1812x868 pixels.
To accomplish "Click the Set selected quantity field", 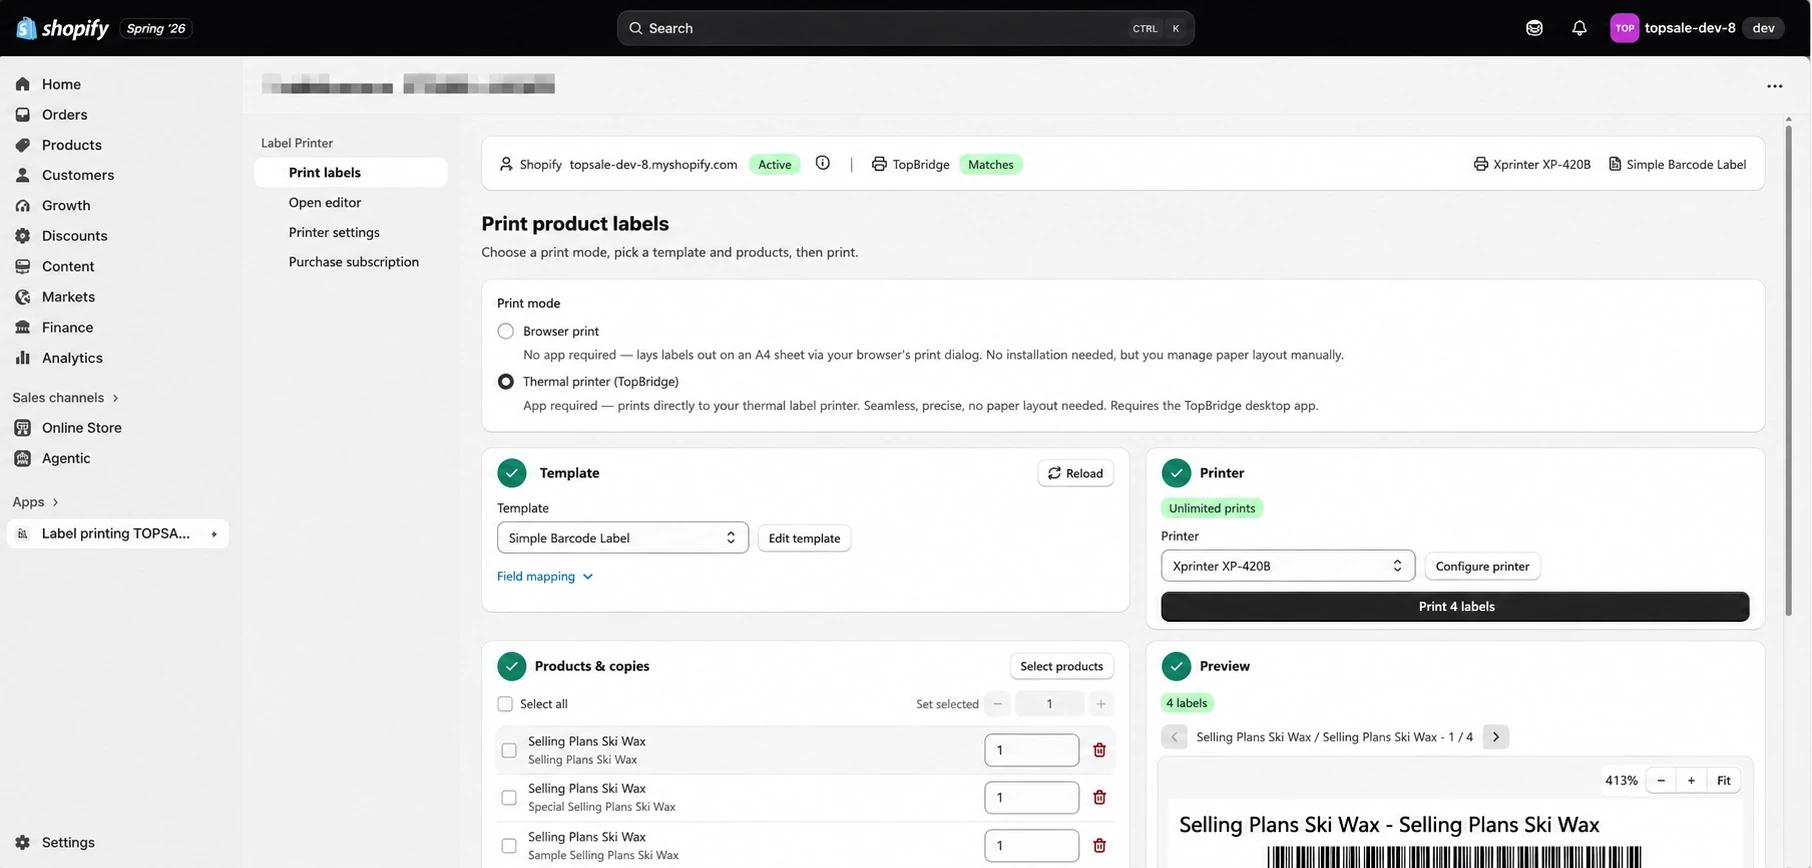I will (1049, 704).
